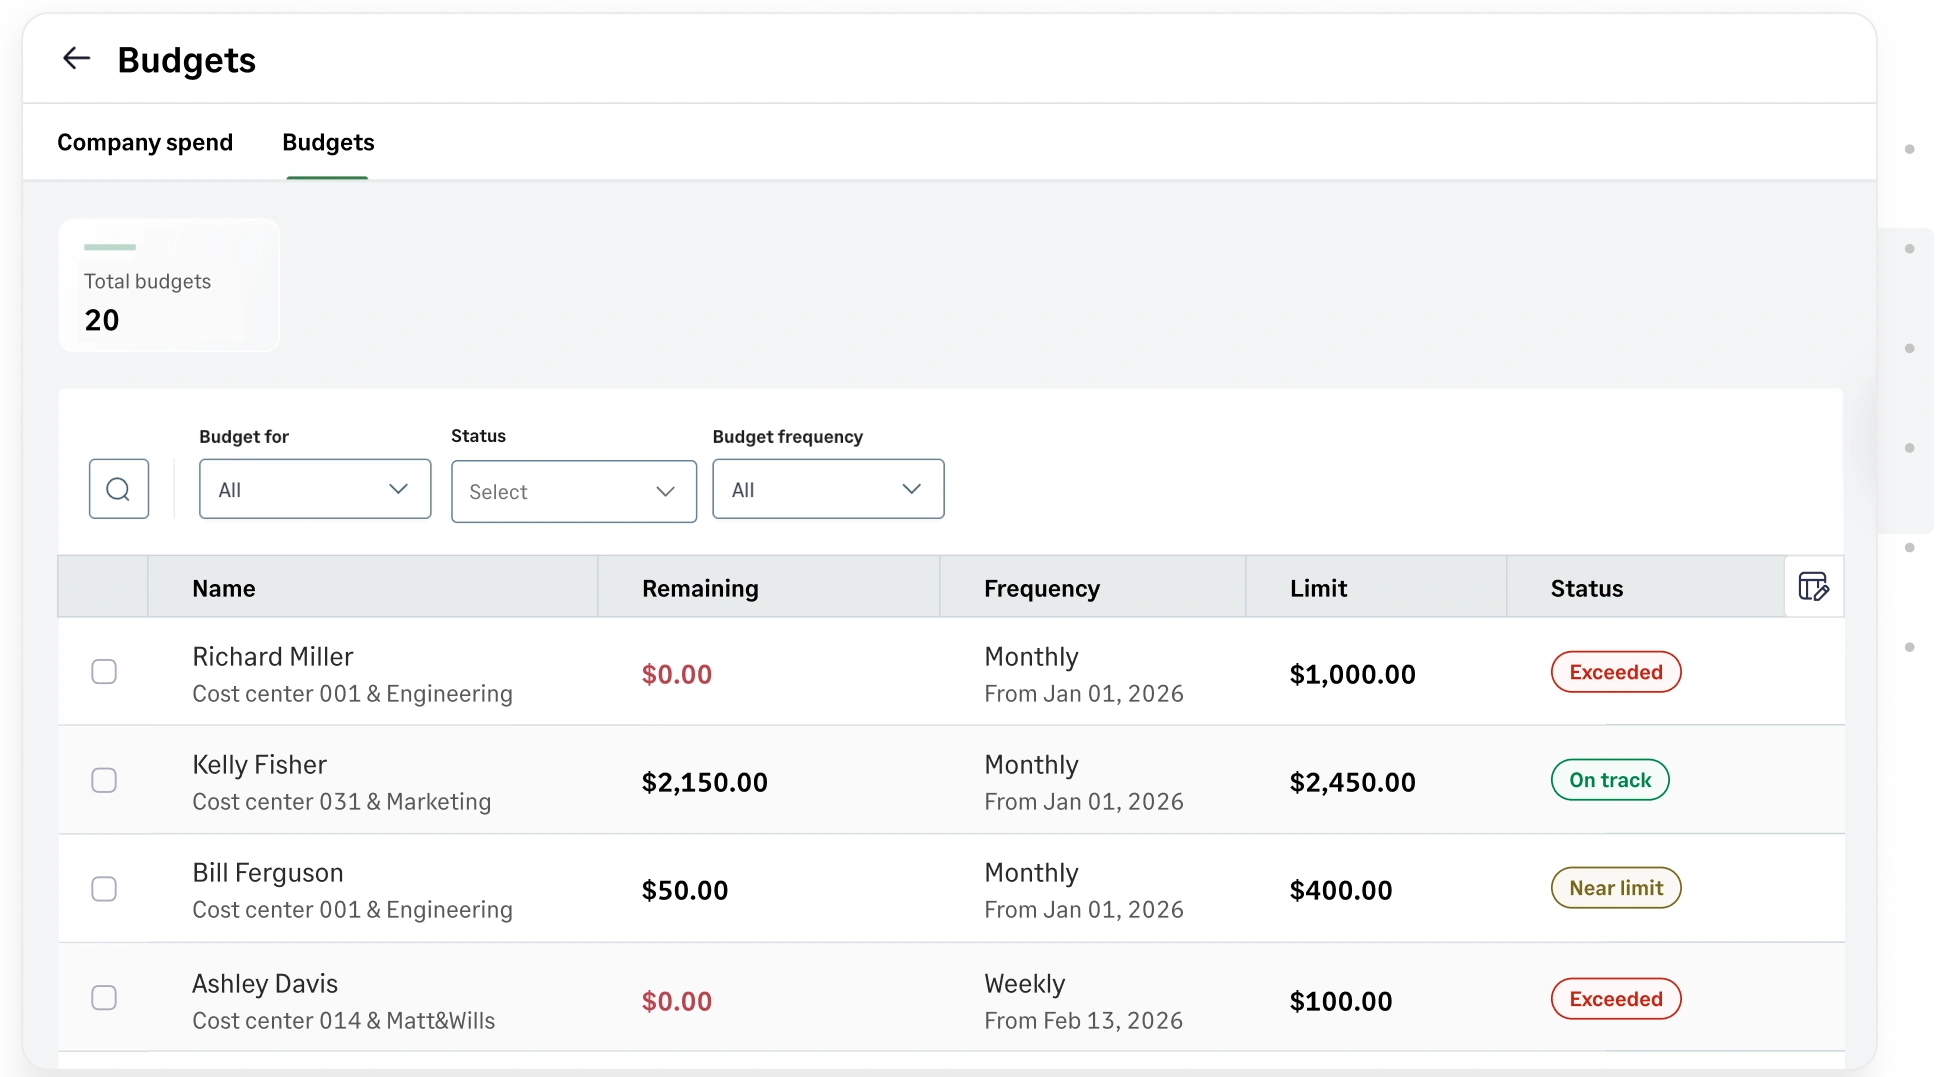1944x1077 pixels.
Task: Click the green progress bar on Total budgets card
Action: (111, 246)
